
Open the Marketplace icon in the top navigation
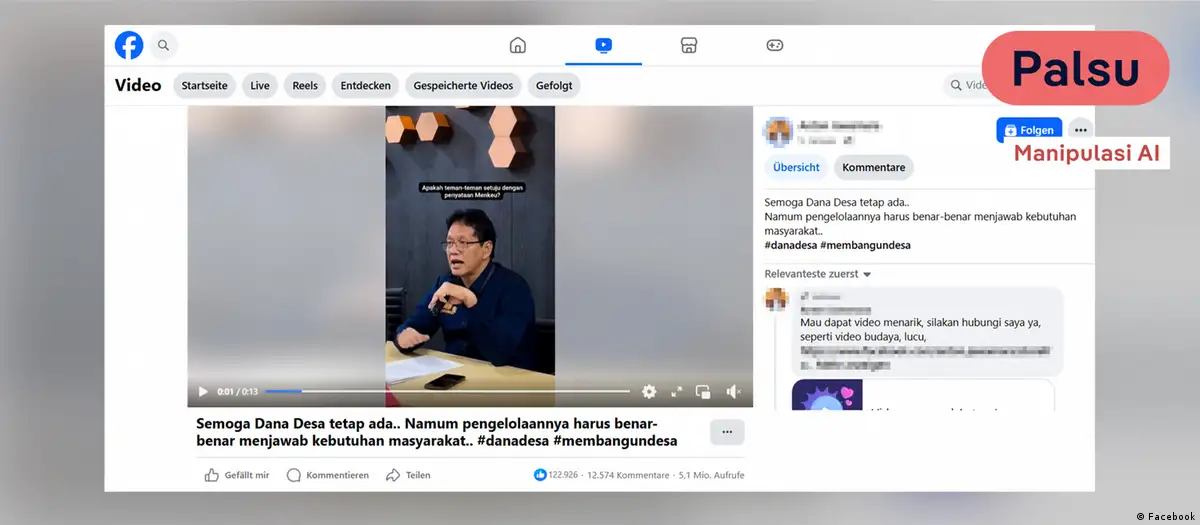[688, 45]
